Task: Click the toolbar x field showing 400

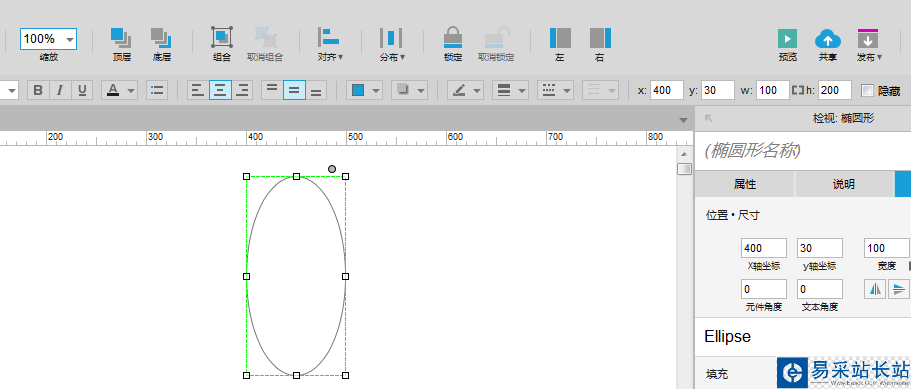Action: pyautogui.click(x=667, y=90)
